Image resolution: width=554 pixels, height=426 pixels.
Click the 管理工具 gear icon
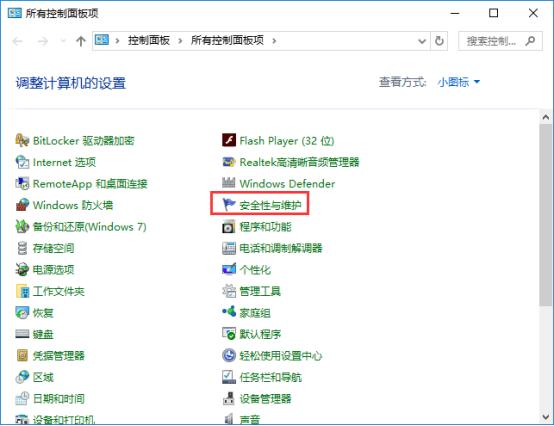[229, 291]
